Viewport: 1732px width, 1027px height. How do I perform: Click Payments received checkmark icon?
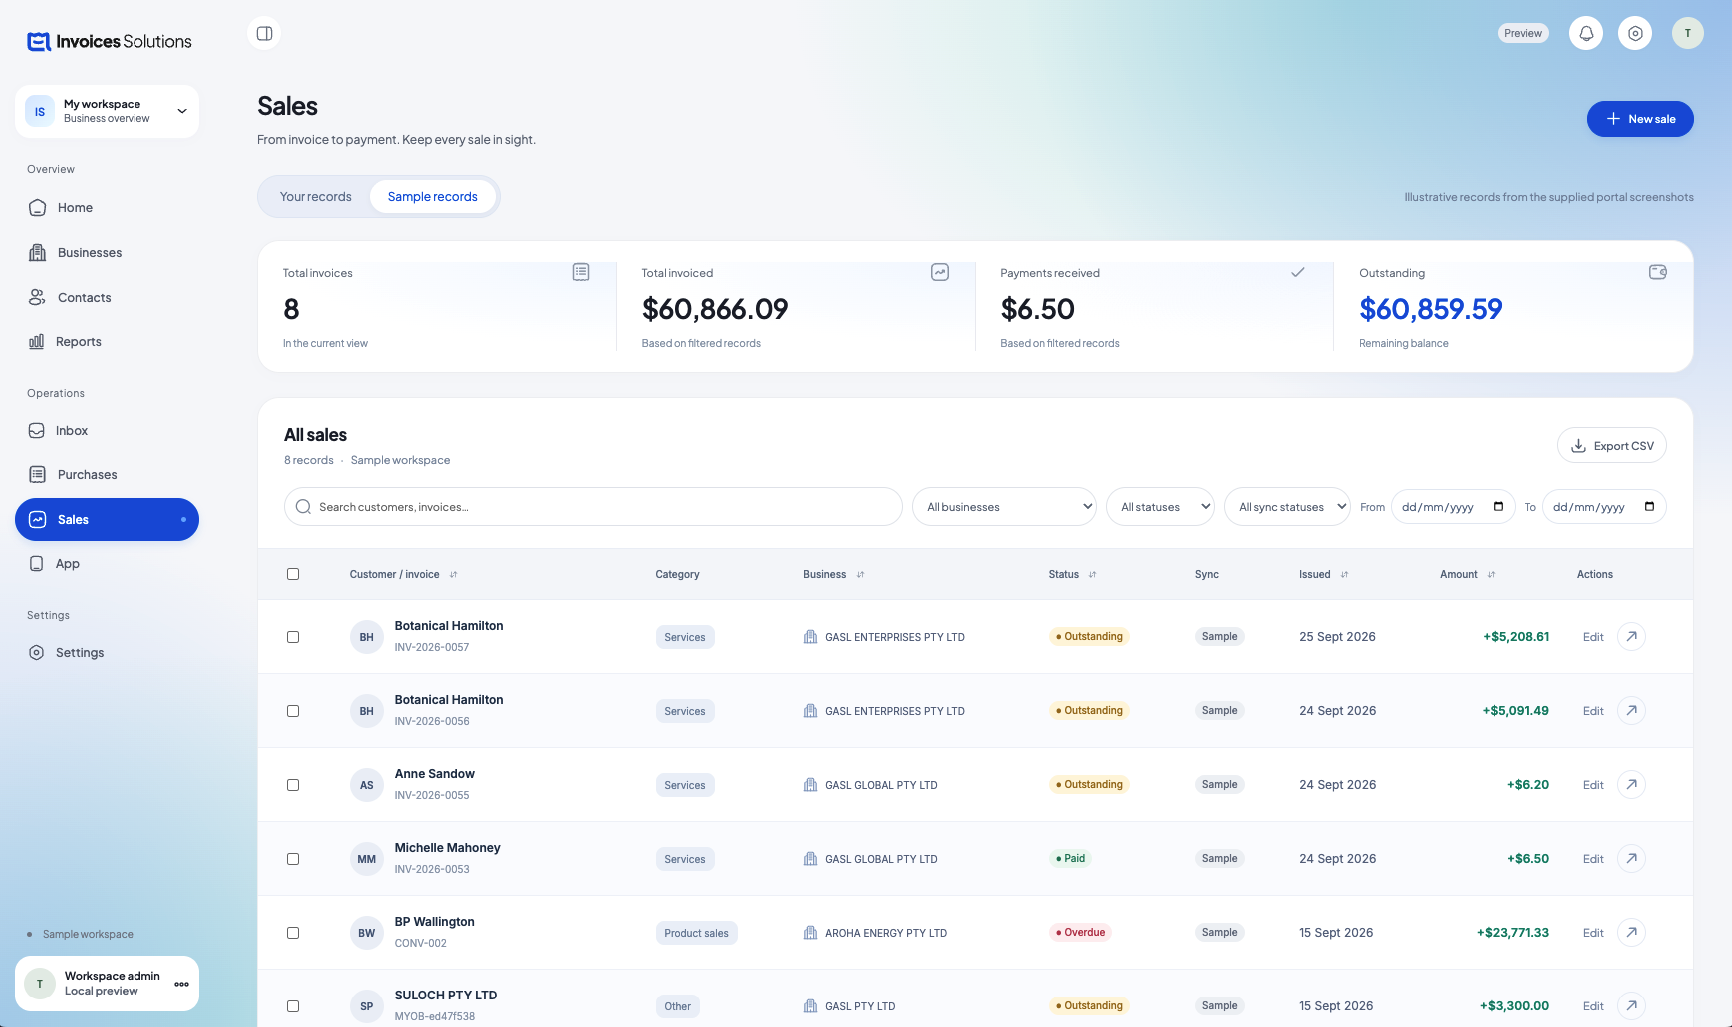click(1298, 272)
